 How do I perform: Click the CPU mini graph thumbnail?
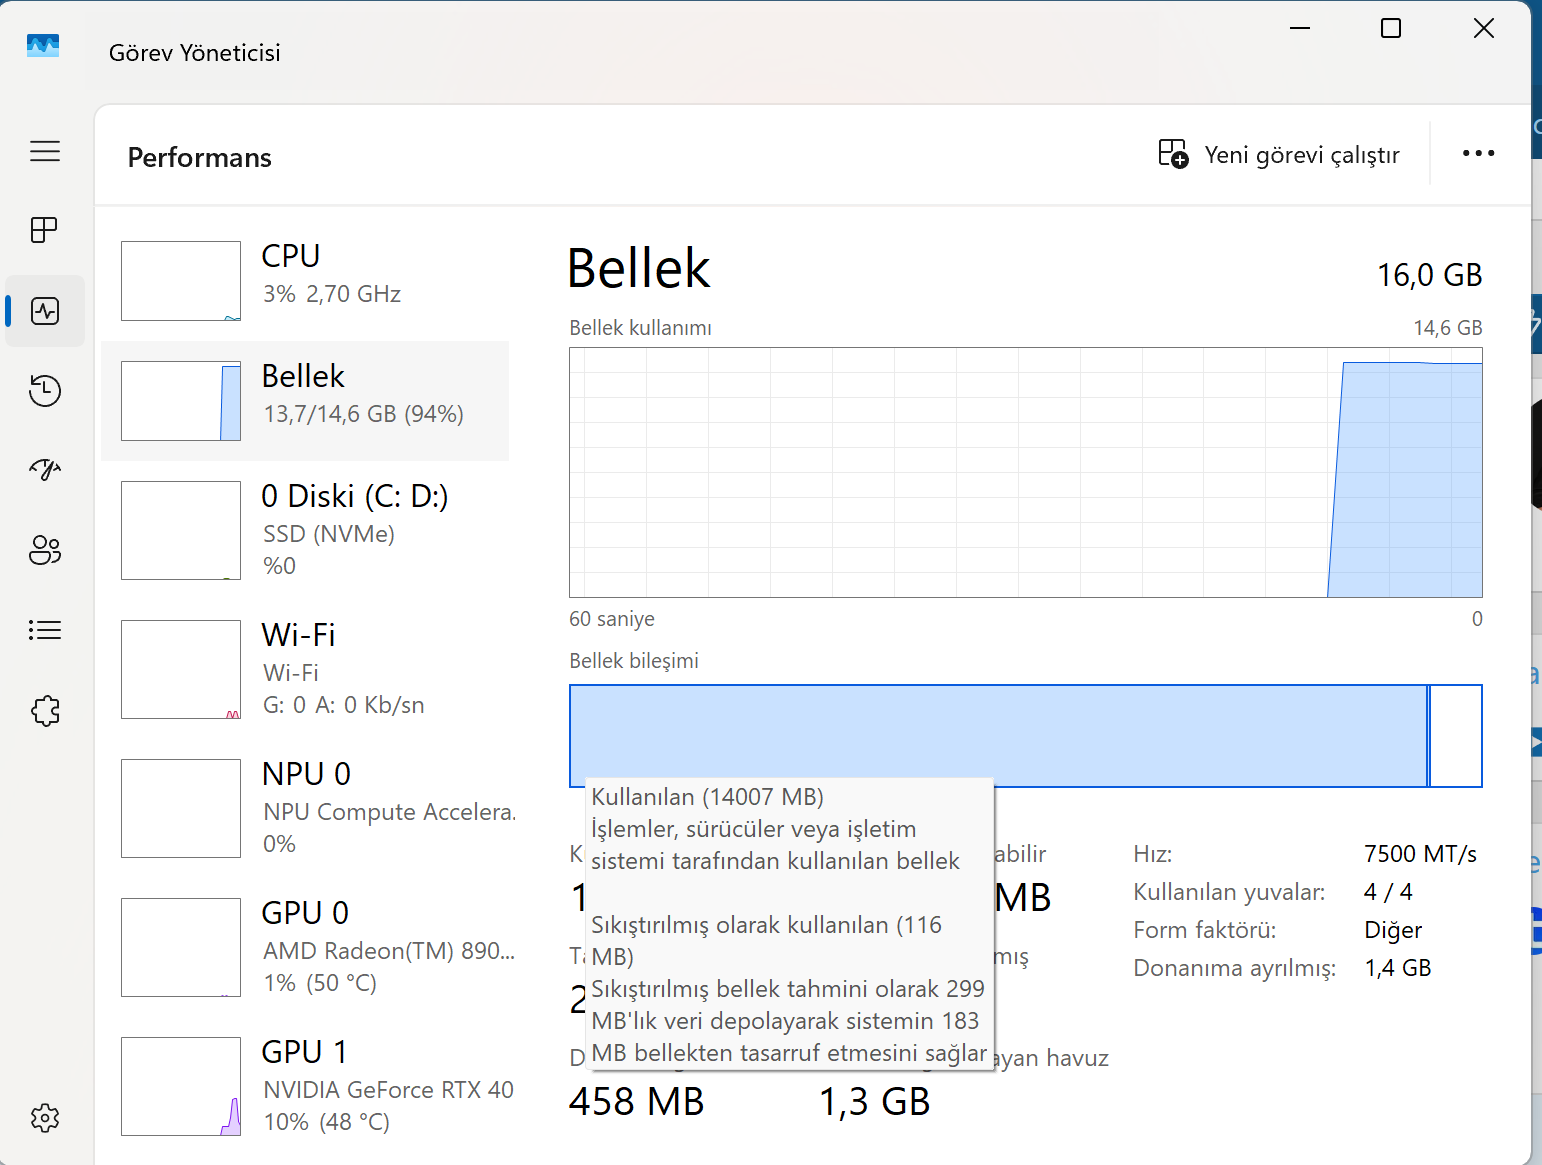pos(181,281)
